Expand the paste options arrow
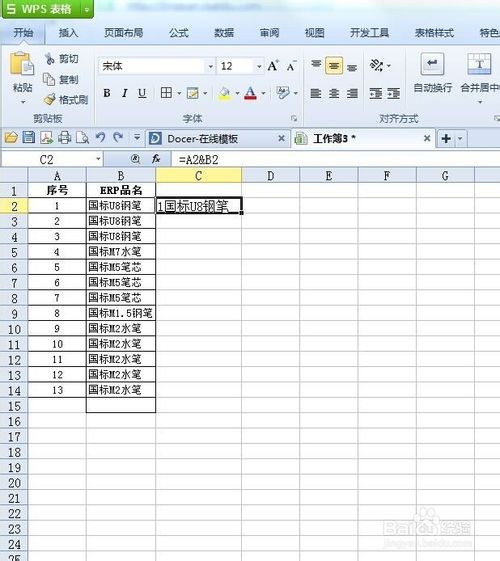Image resolution: width=500 pixels, height=561 pixels. click(23, 102)
